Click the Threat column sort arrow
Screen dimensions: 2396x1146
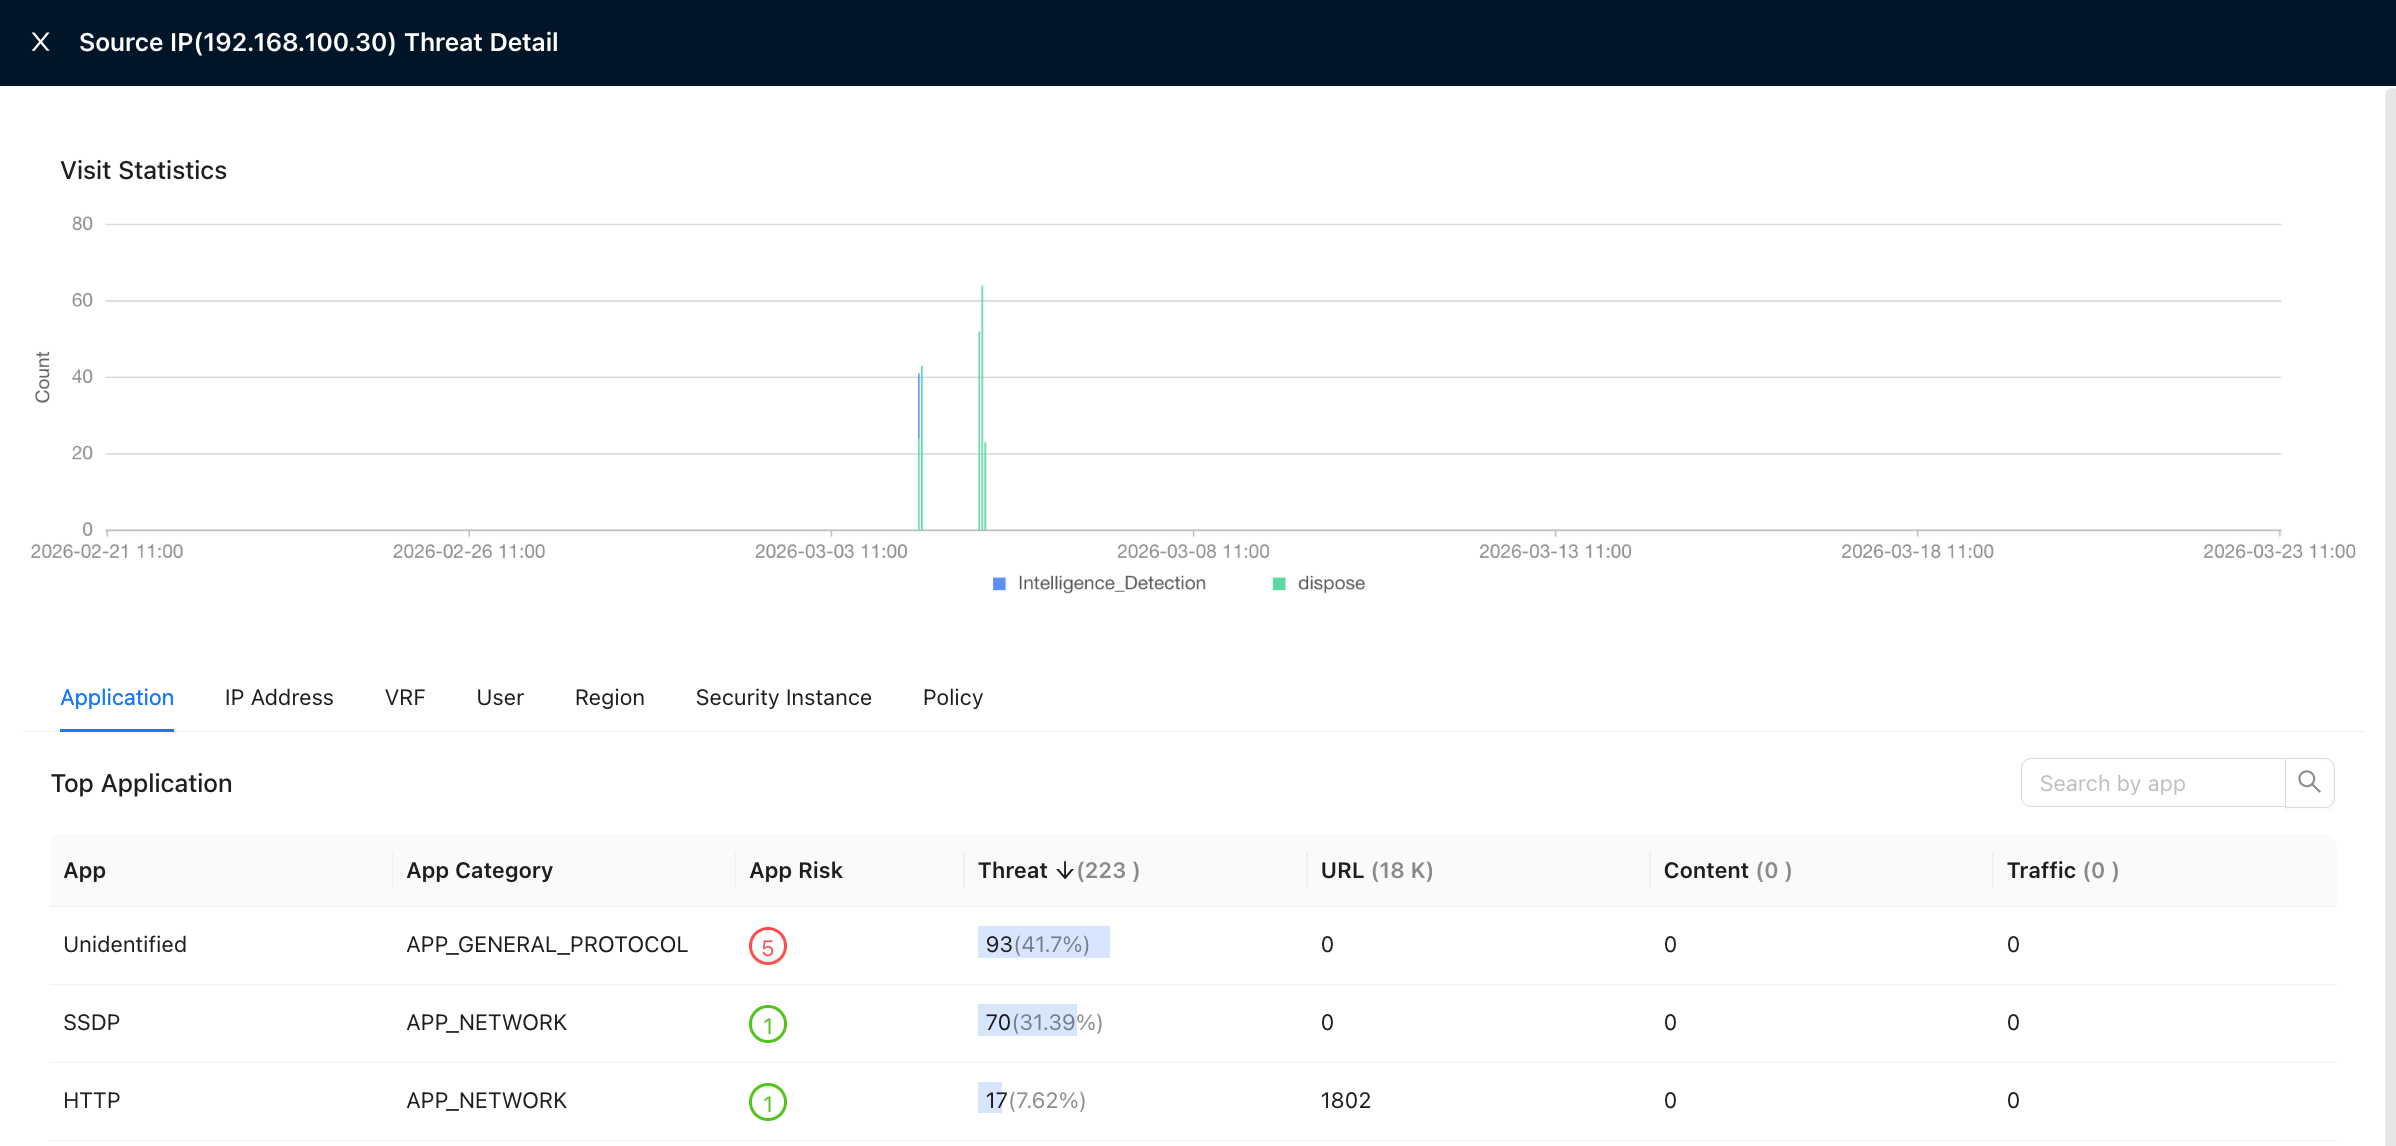tap(1064, 871)
